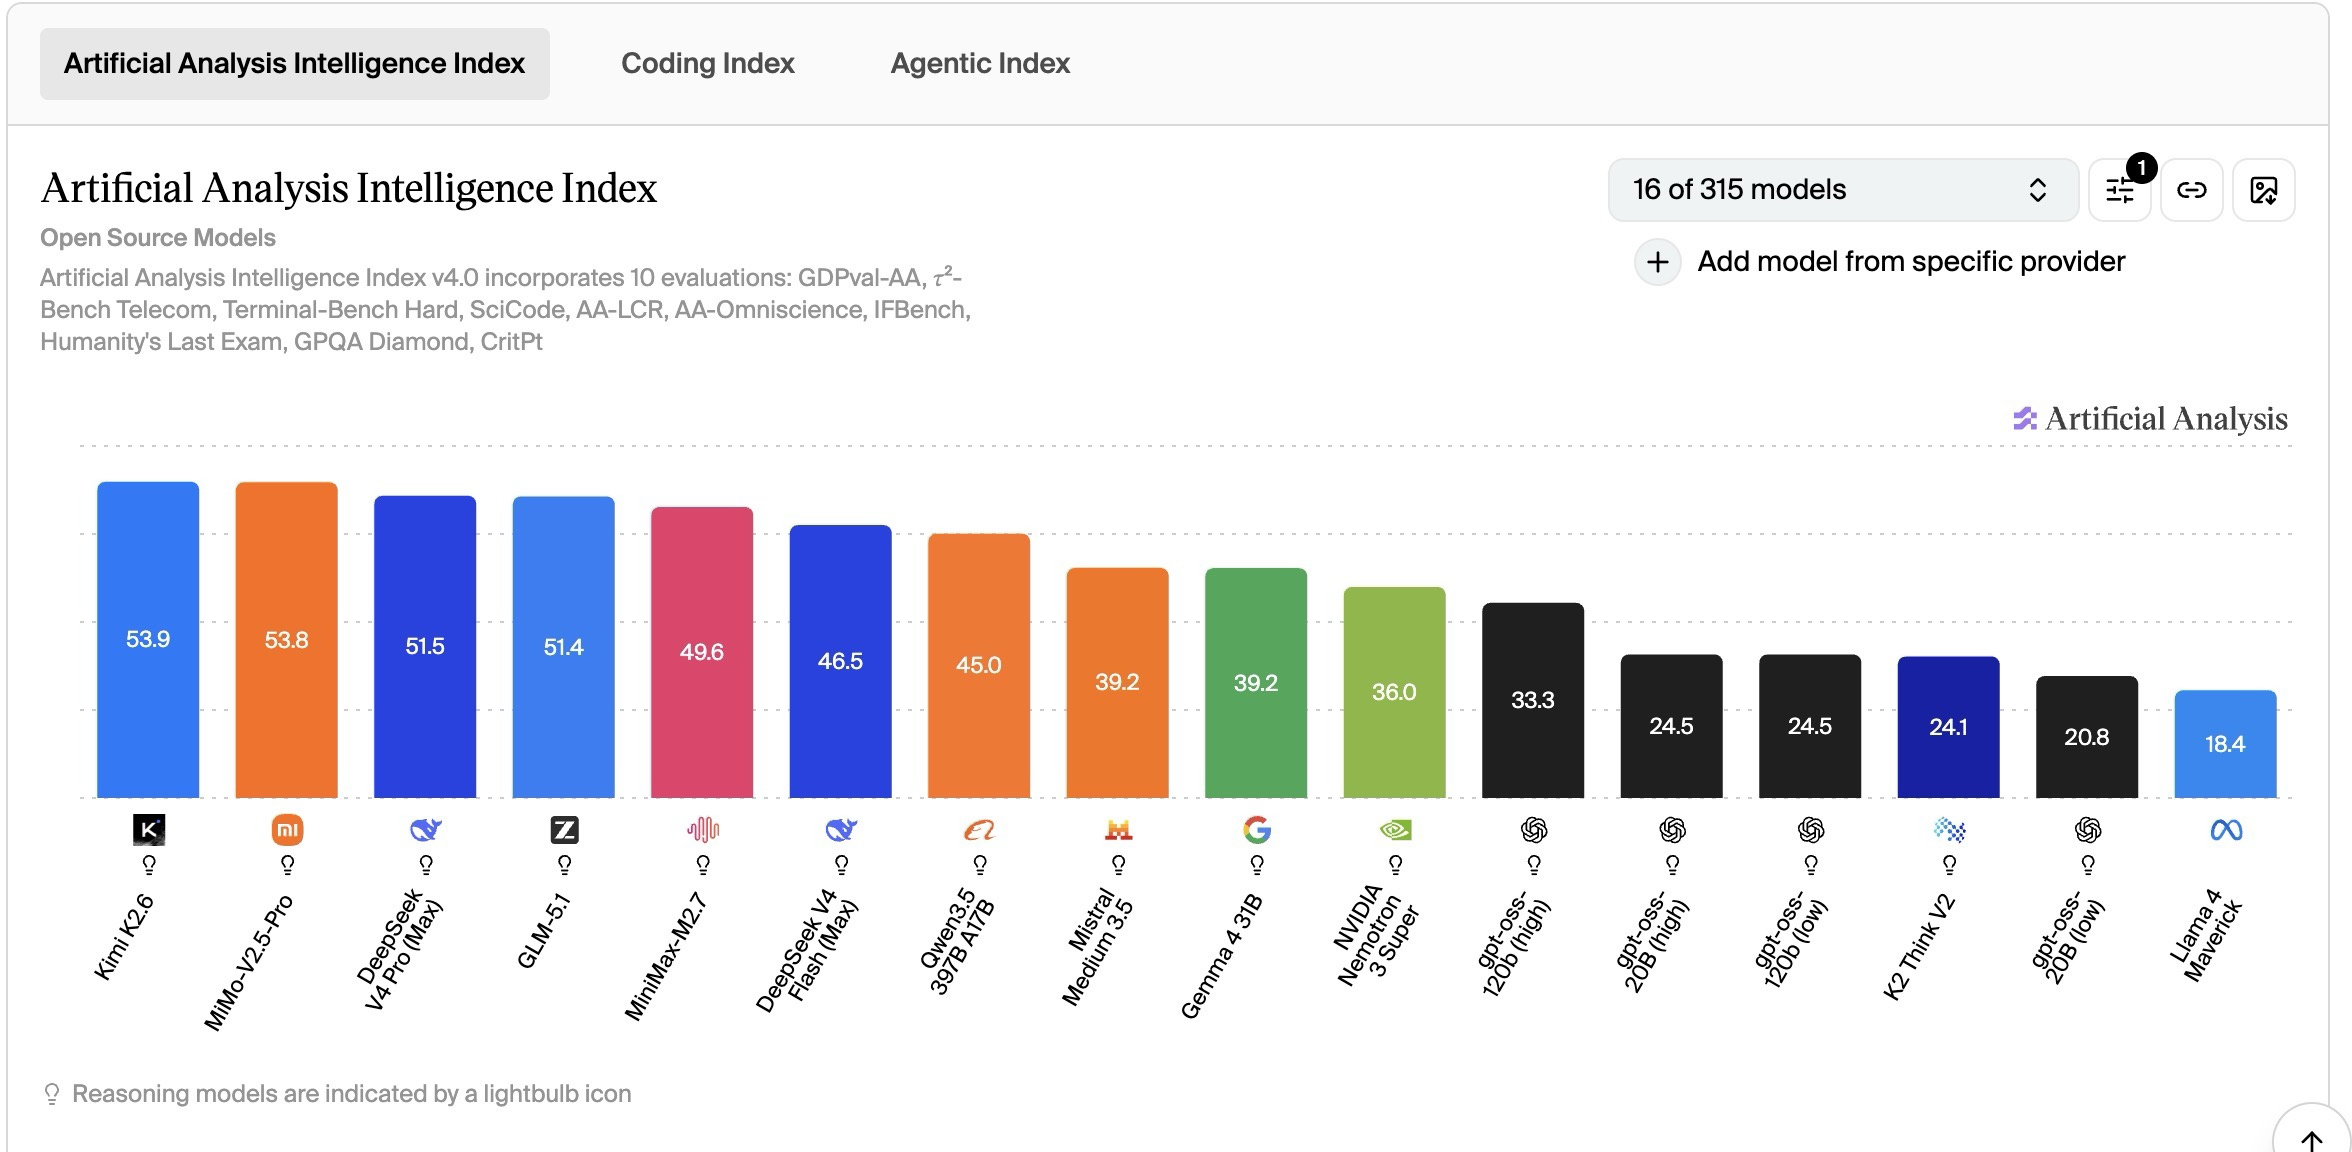Switch to the Agentic Index tab

point(980,63)
